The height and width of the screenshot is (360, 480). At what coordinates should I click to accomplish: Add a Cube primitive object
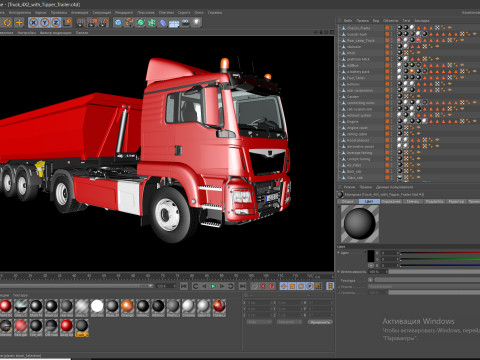[x=118, y=23]
